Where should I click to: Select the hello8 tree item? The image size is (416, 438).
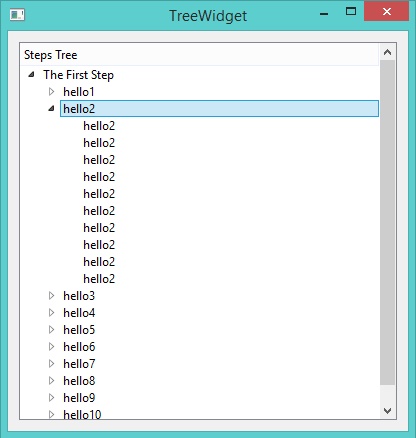79,381
